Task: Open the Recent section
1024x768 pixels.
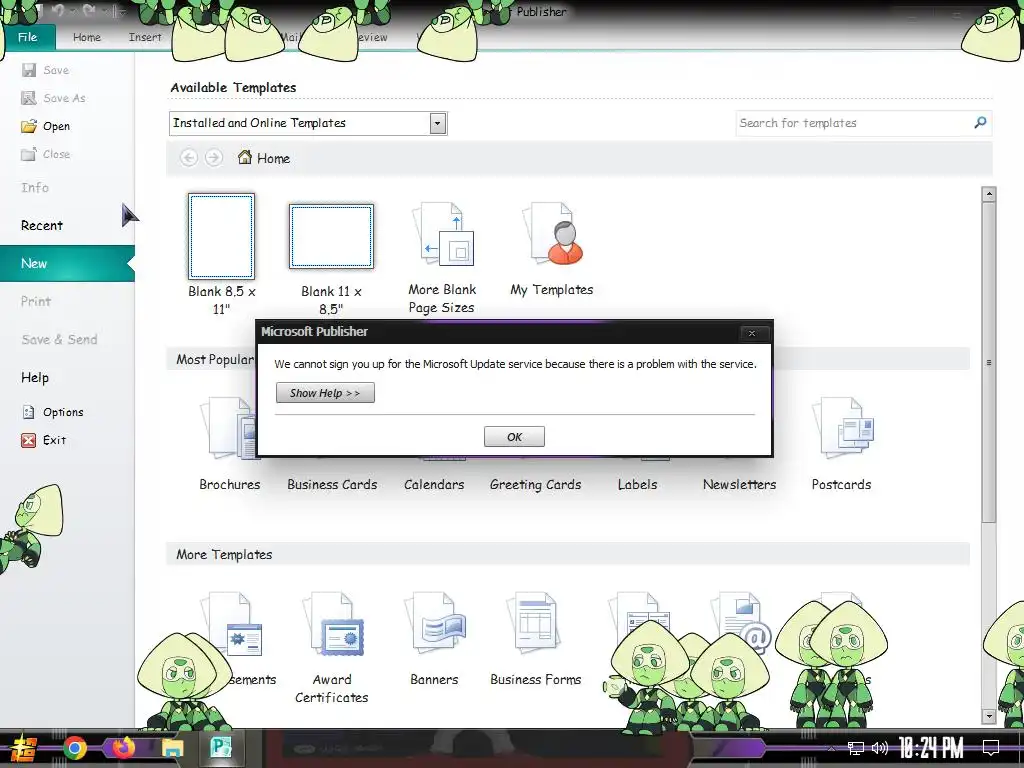Action: point(42,225)
